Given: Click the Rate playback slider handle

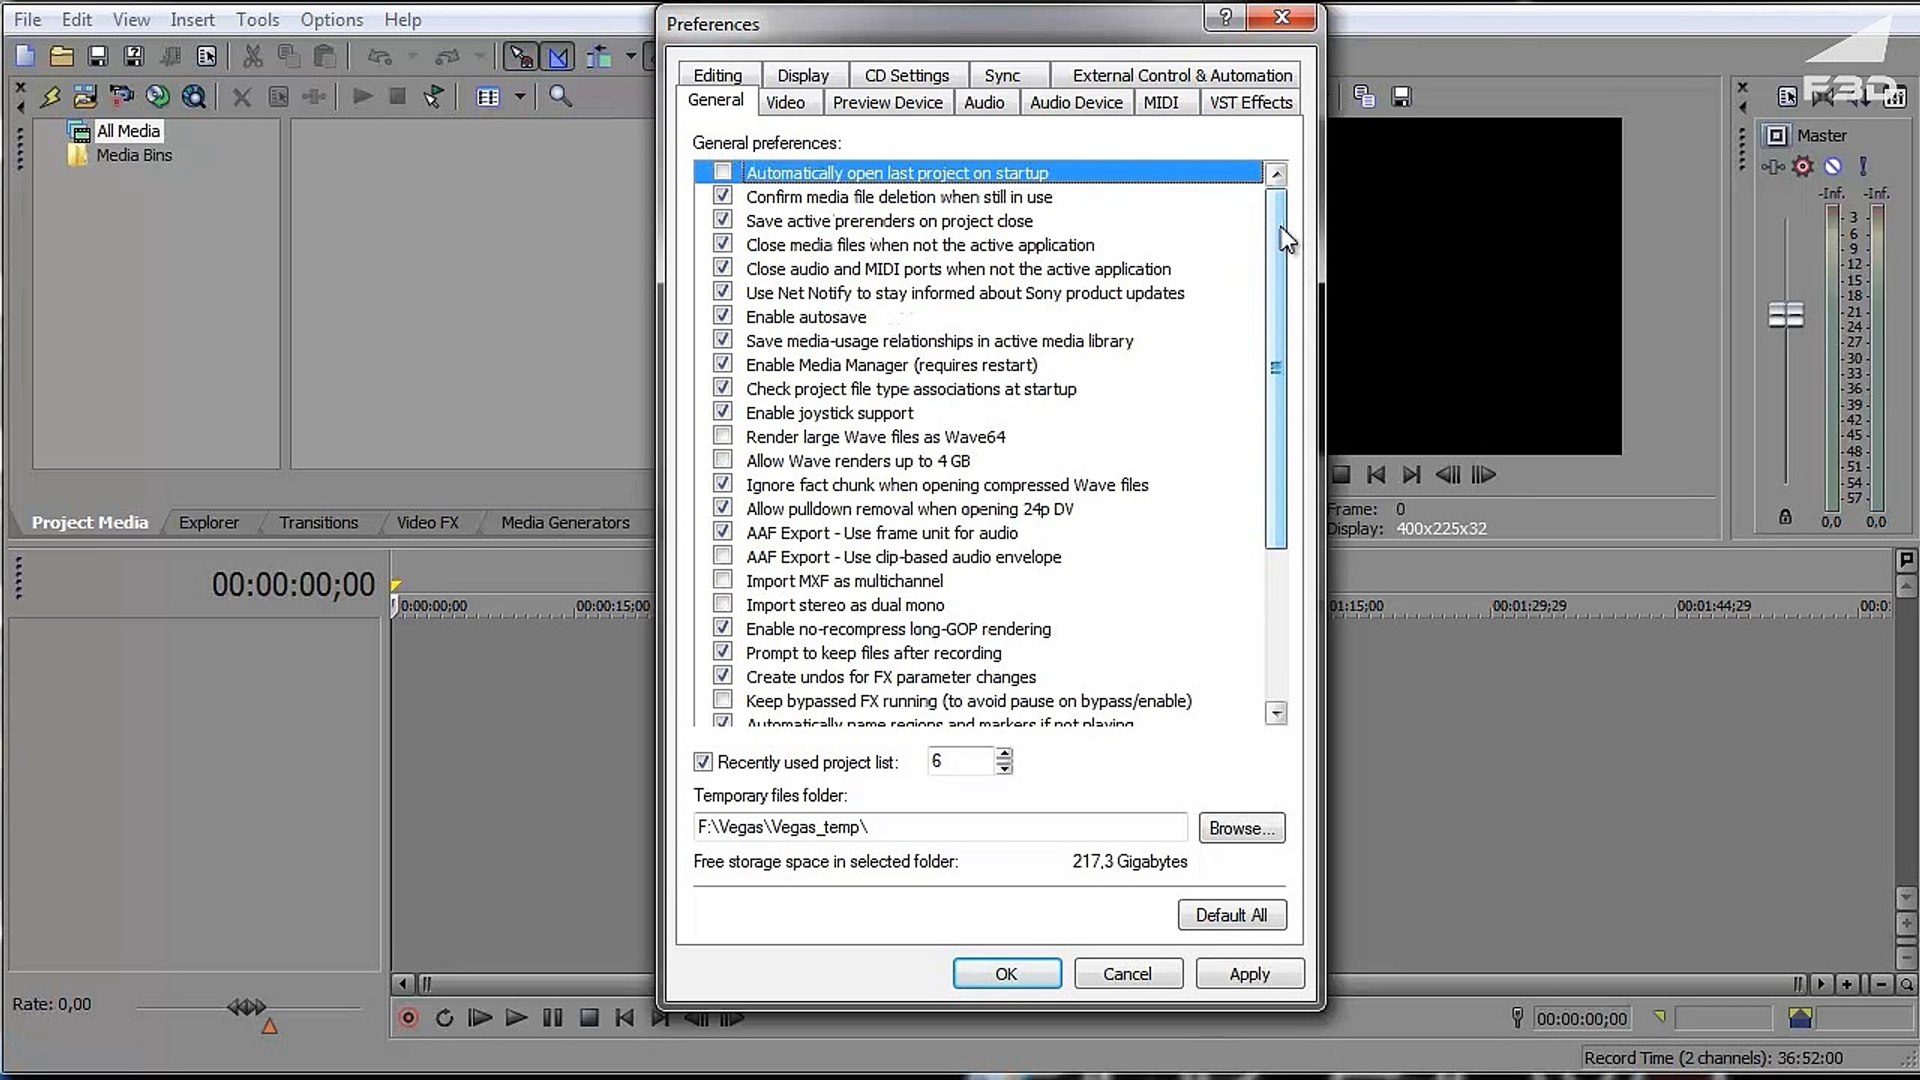Looking at the screenshot, I should point(246,1007).
